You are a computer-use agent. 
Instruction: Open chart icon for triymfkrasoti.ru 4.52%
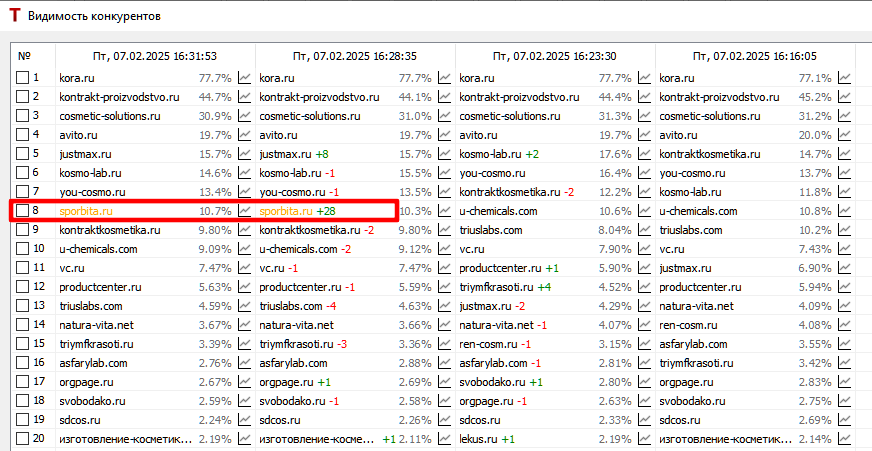point(645,287)
